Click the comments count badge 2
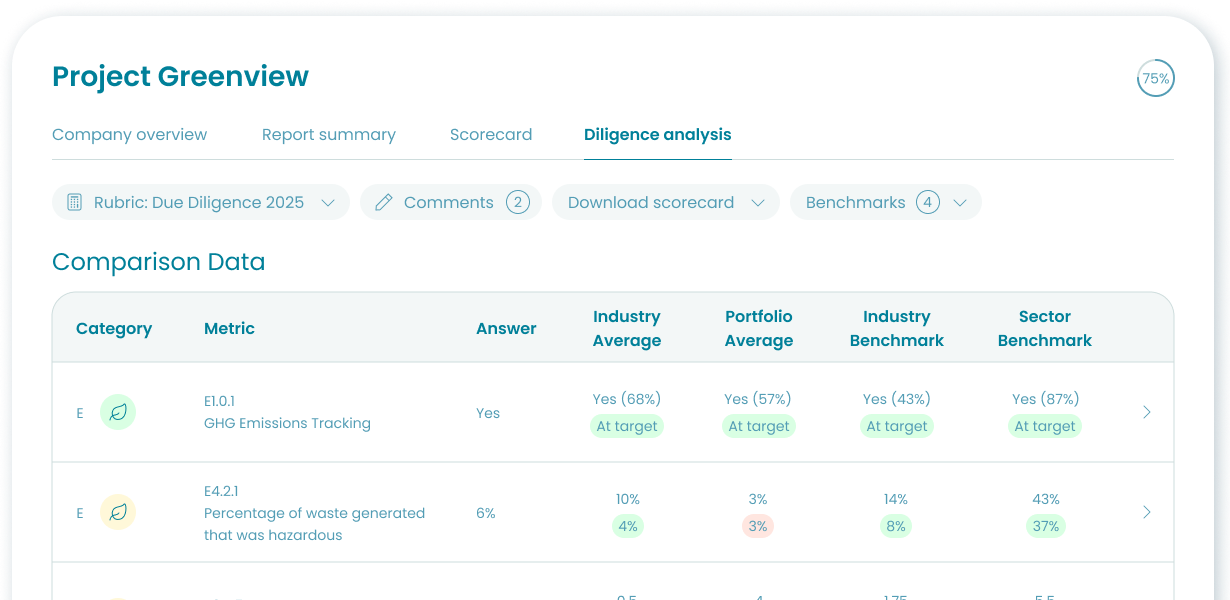1230x600 pixels. click(x=517, y=202)
